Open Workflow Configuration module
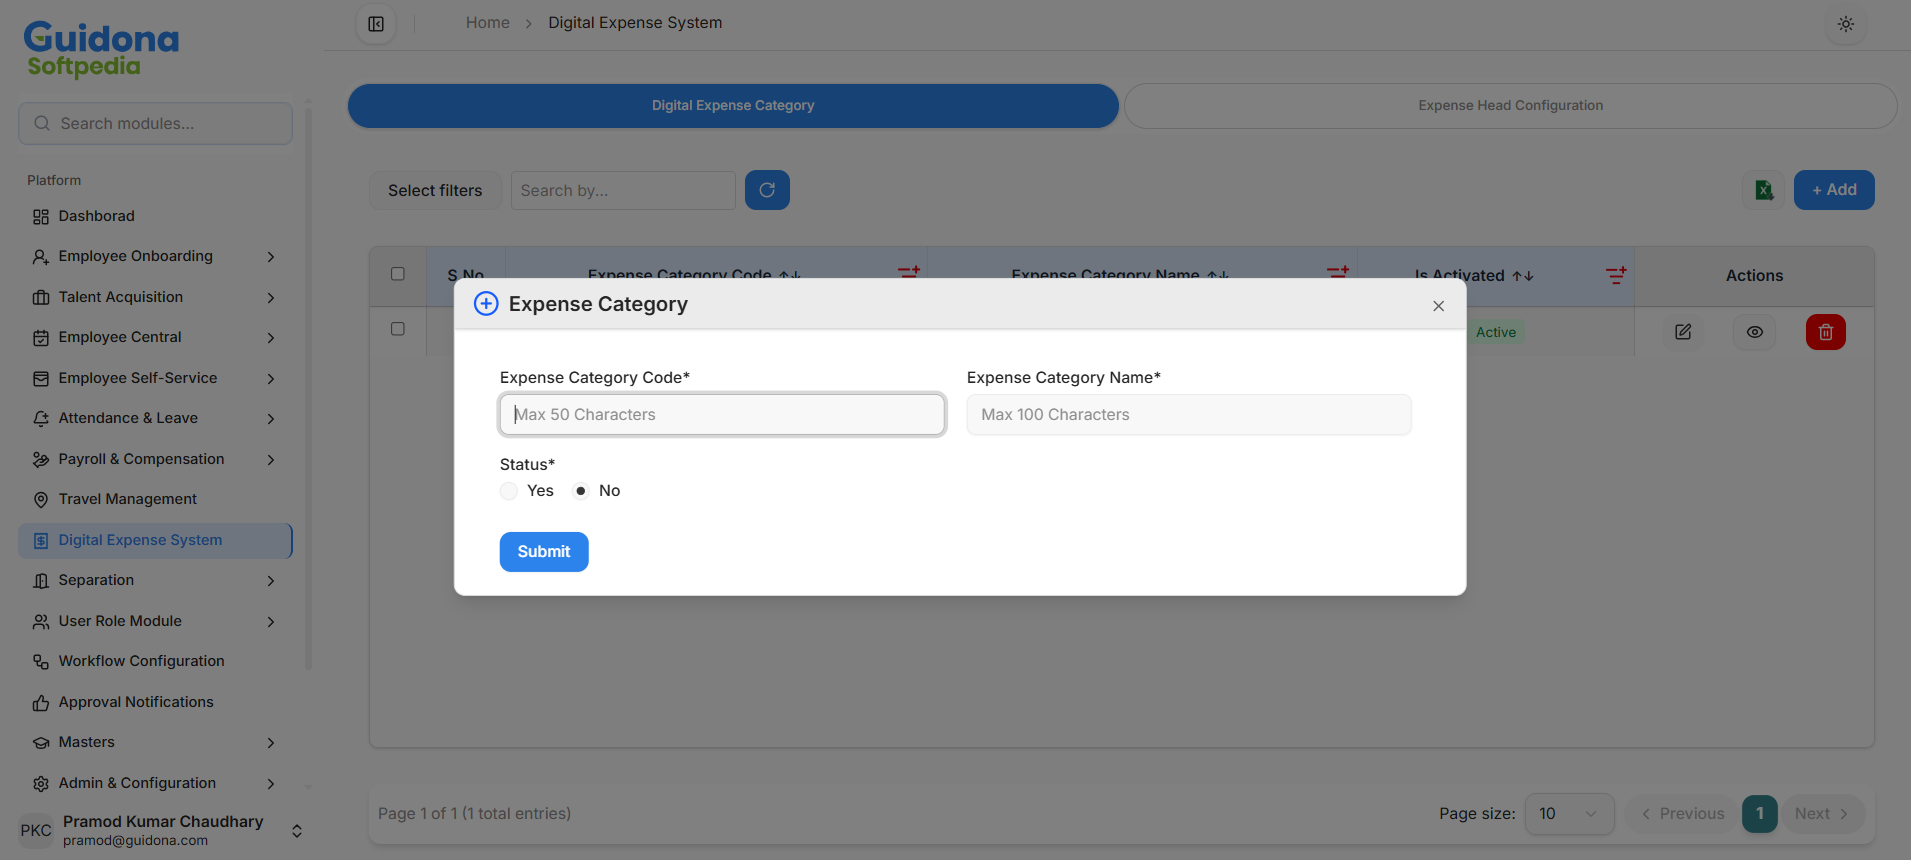This screenshot has height=860, width=1911. click(155, 661)
